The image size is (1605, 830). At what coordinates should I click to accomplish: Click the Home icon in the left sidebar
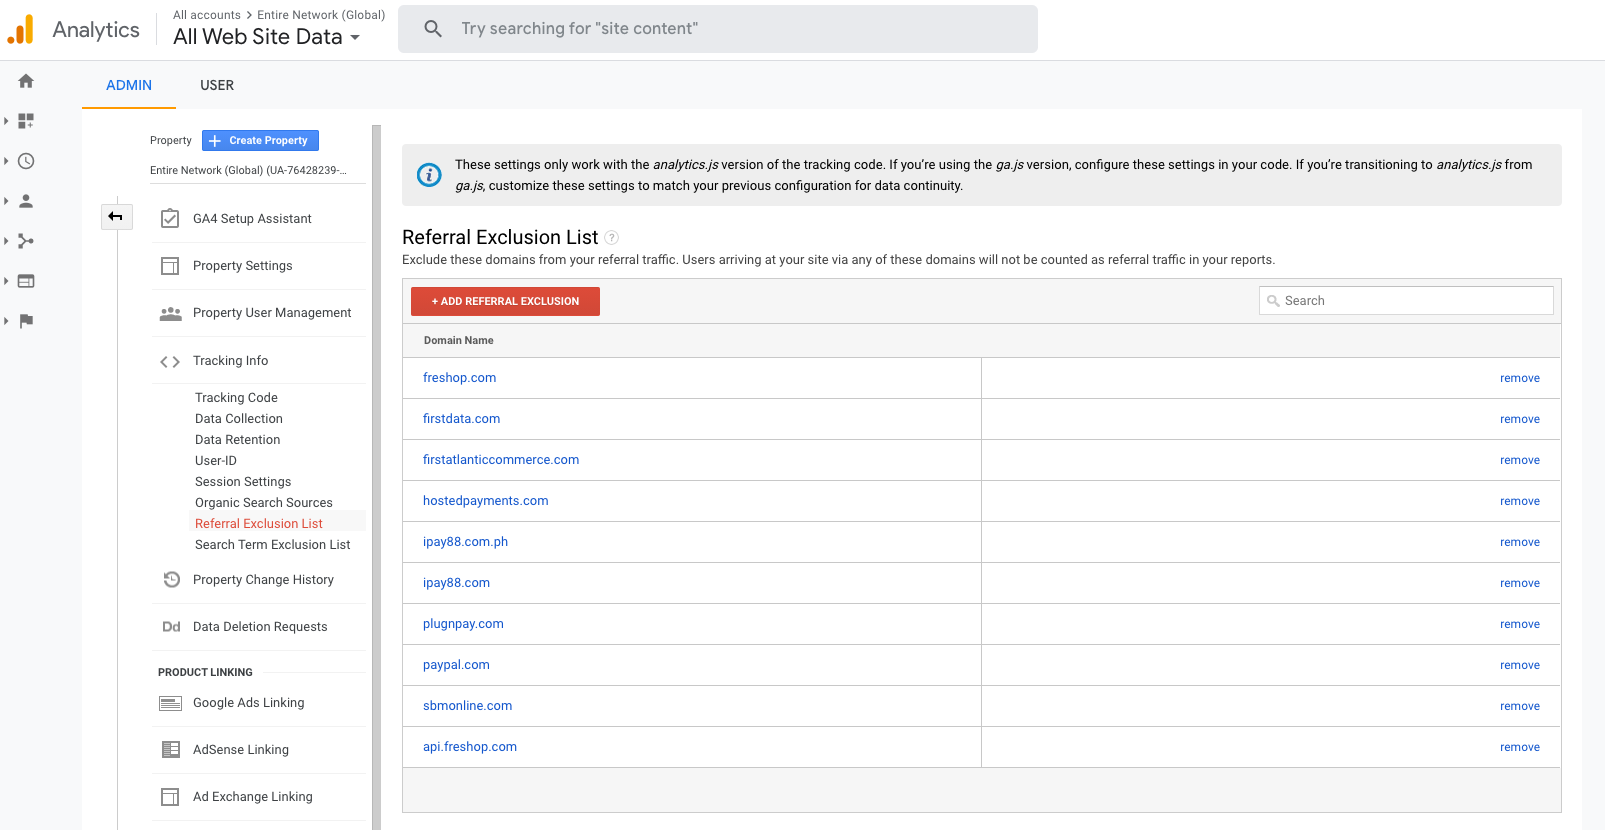pyautogui.click(x=26, y=81)
